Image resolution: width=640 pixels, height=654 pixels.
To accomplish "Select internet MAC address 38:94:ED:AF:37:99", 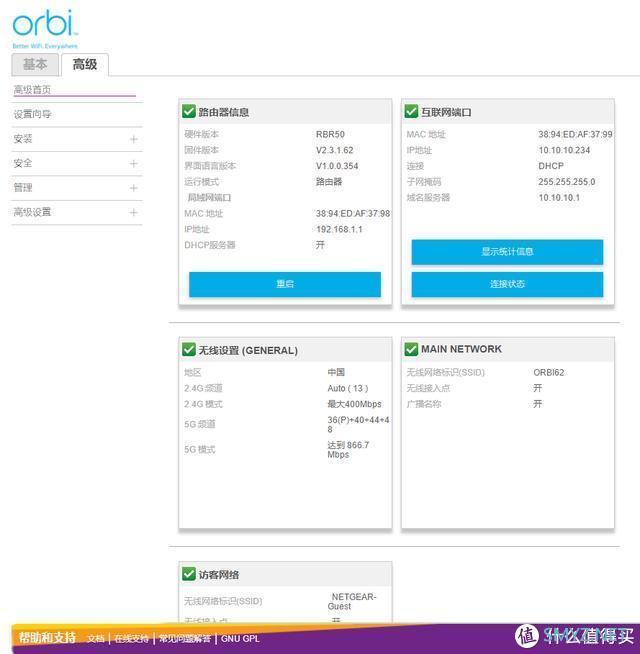I will (576, 134).
